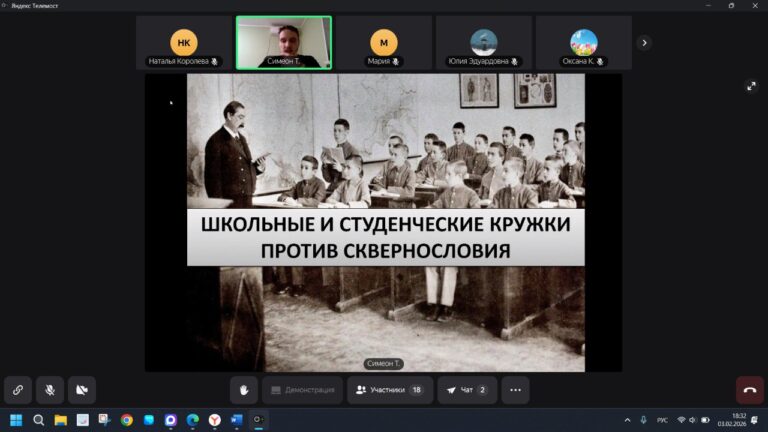
Task: Open the Windows Start menu
Action: (x=16, y=420)
